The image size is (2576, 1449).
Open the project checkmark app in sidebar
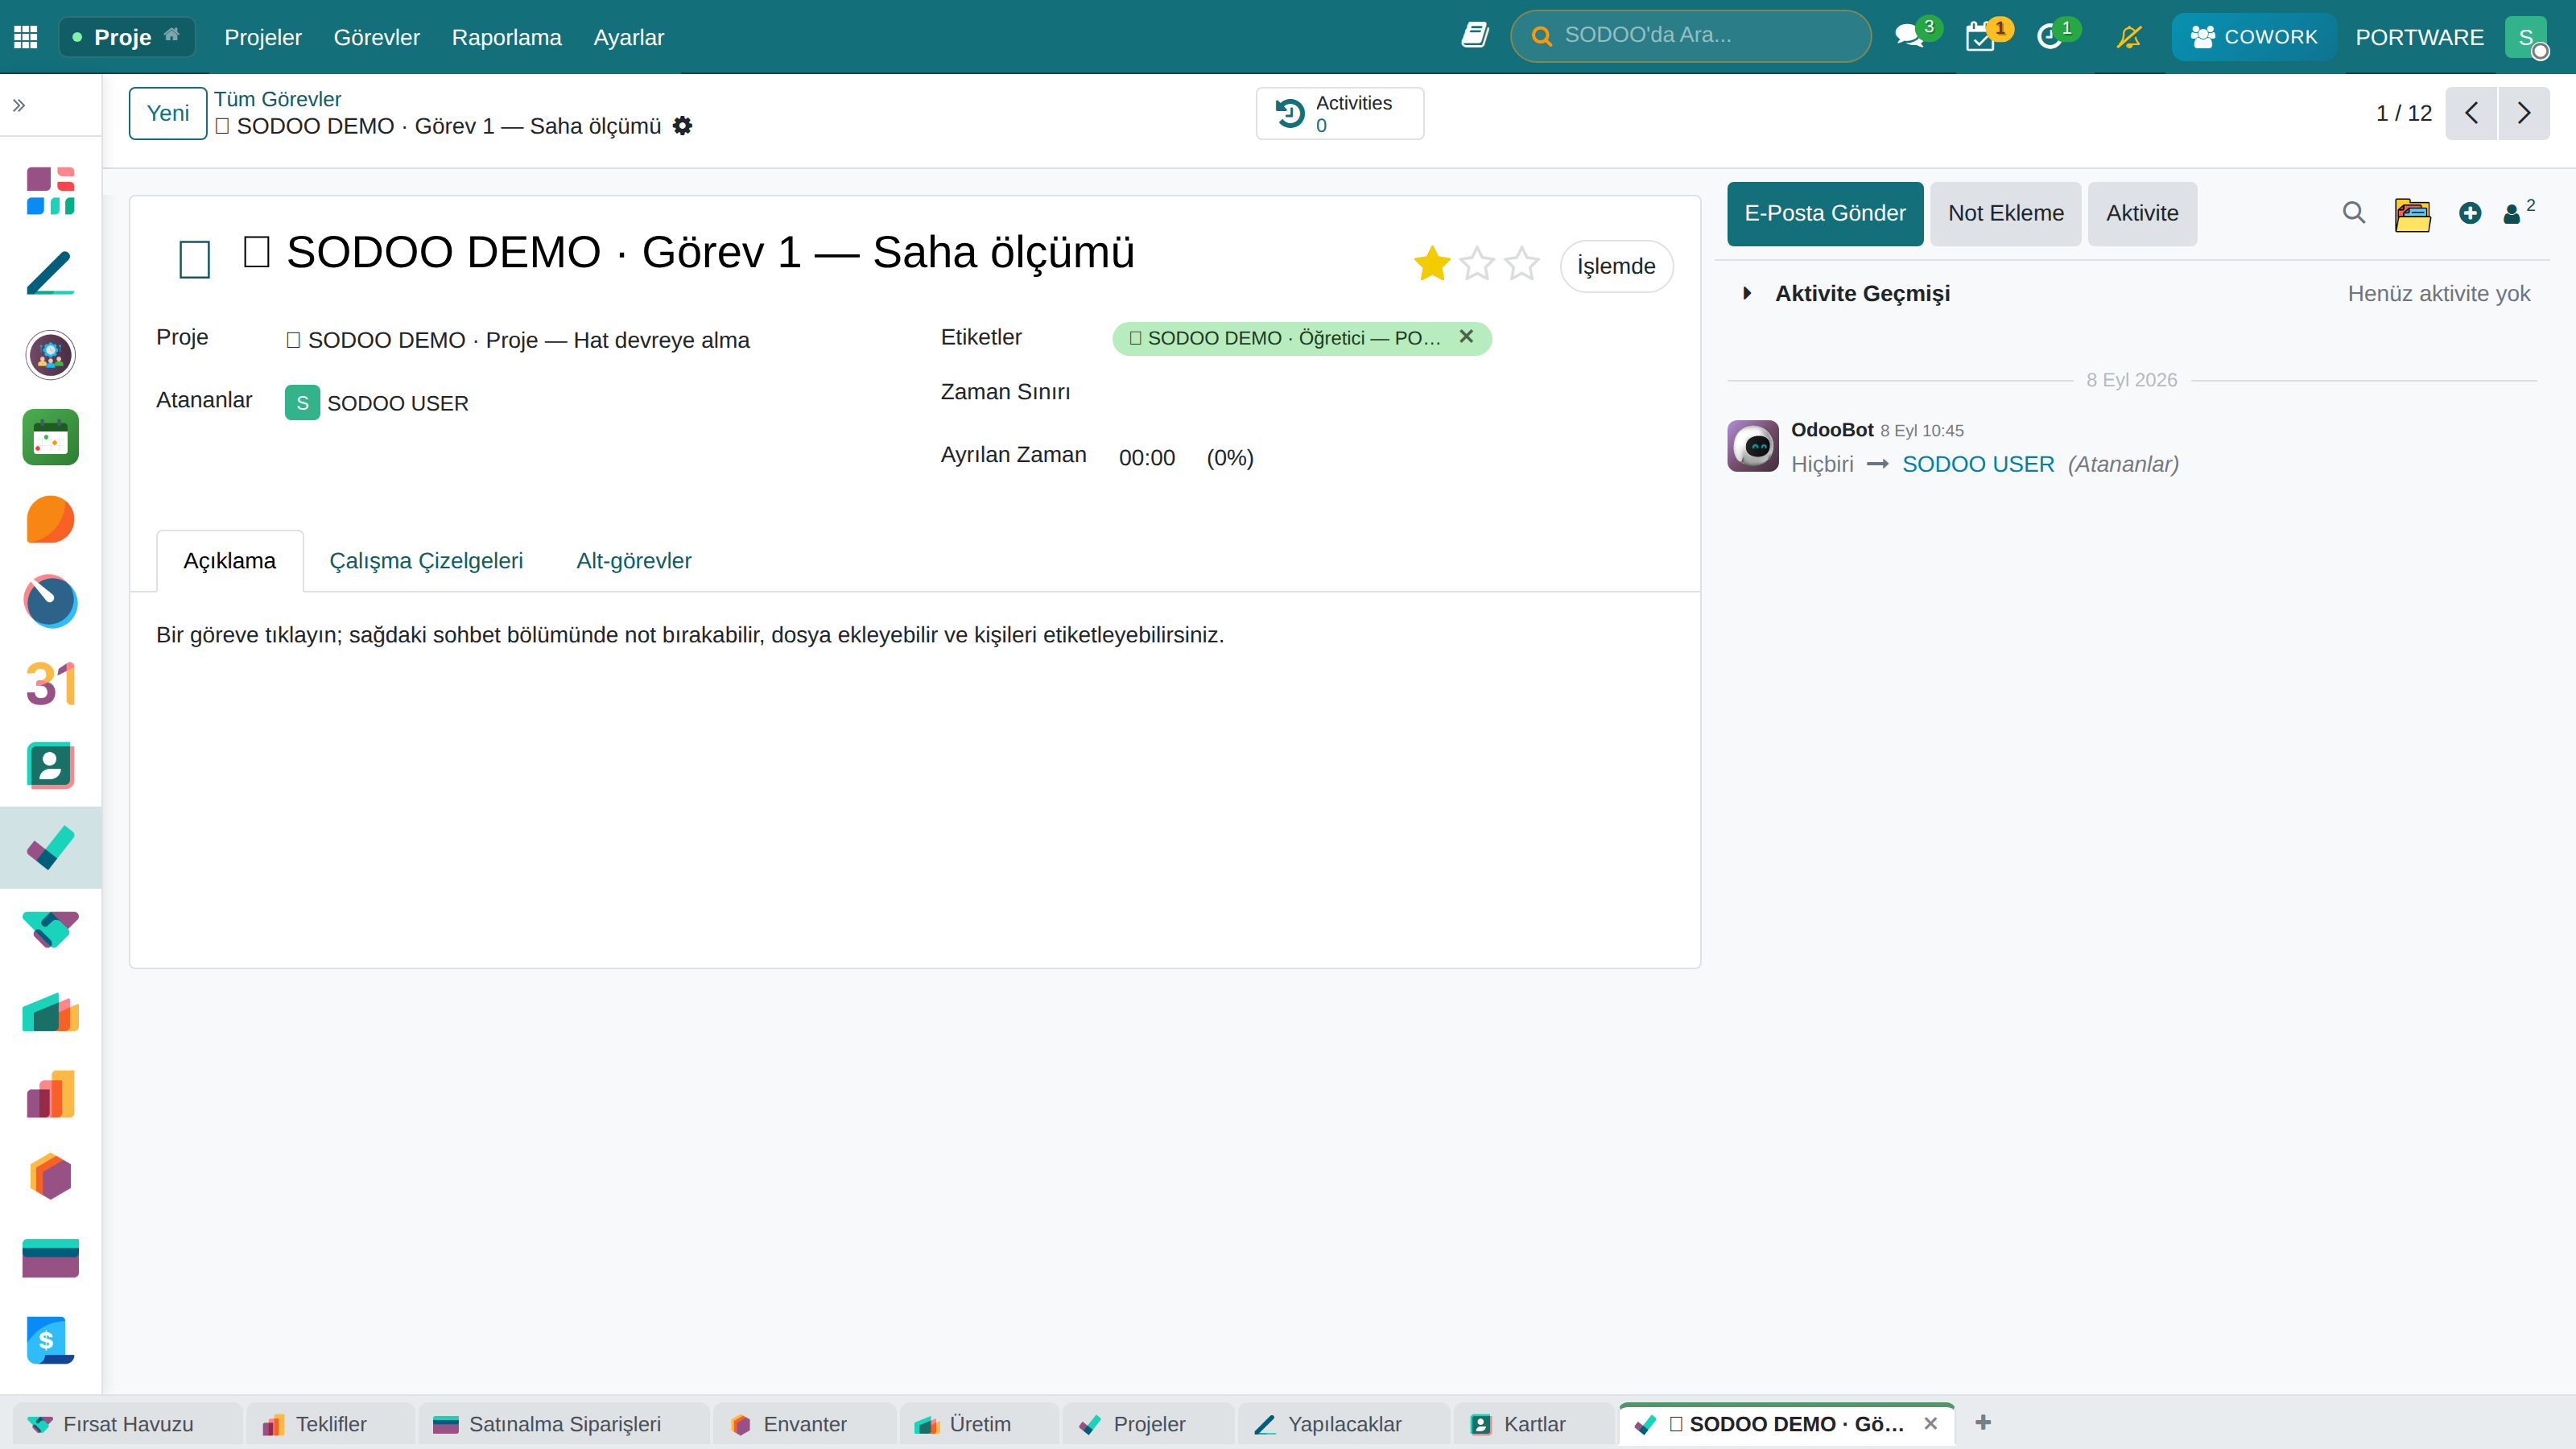[51, 848]
